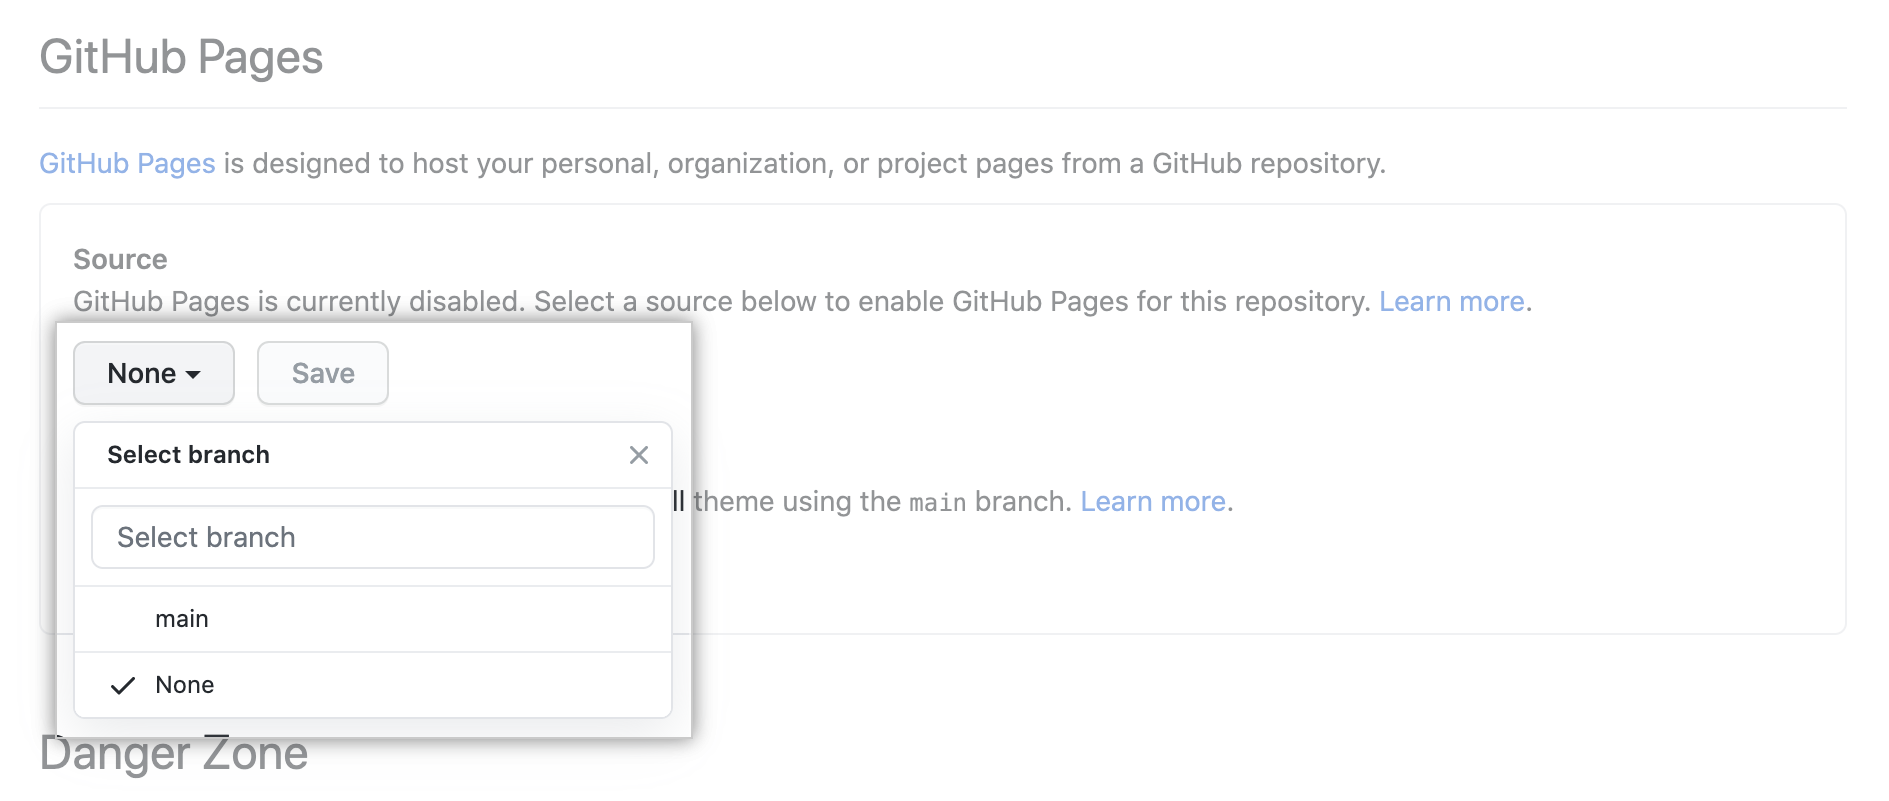Click the caret arrow on None button

(194, 374)
